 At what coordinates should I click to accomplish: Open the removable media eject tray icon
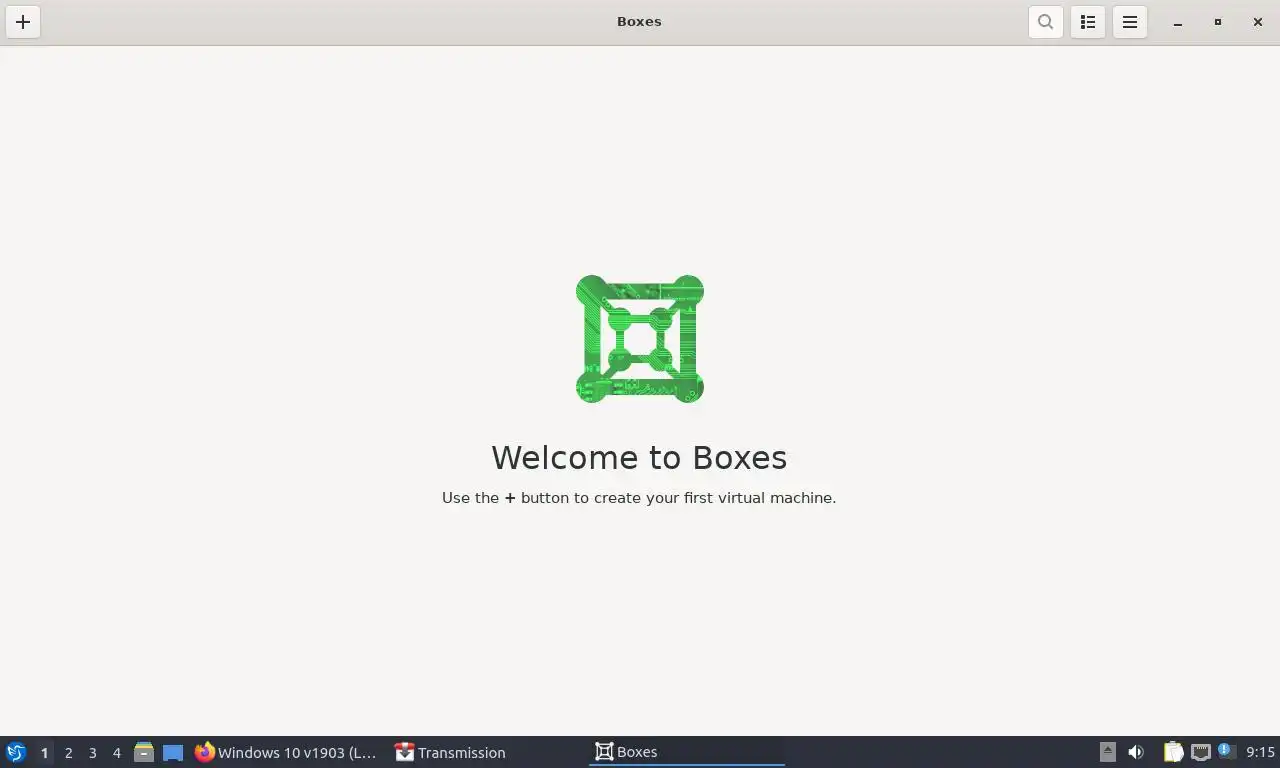coord(1107,752)
